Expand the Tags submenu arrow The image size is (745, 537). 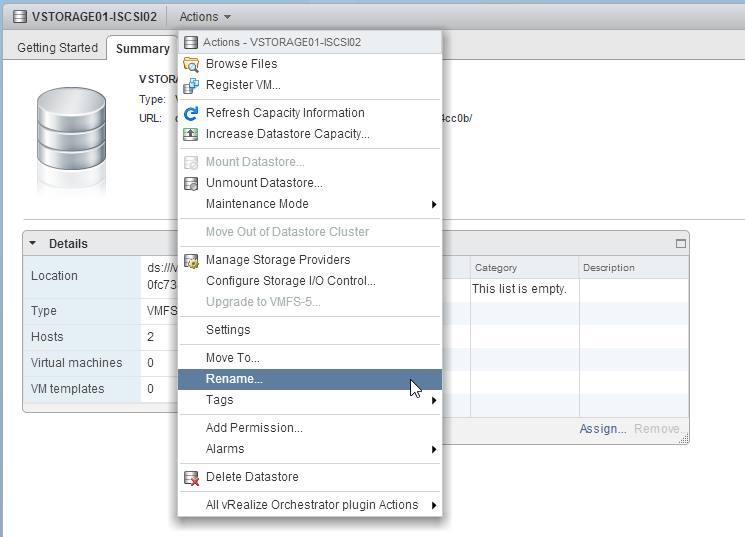pos(434,400)
